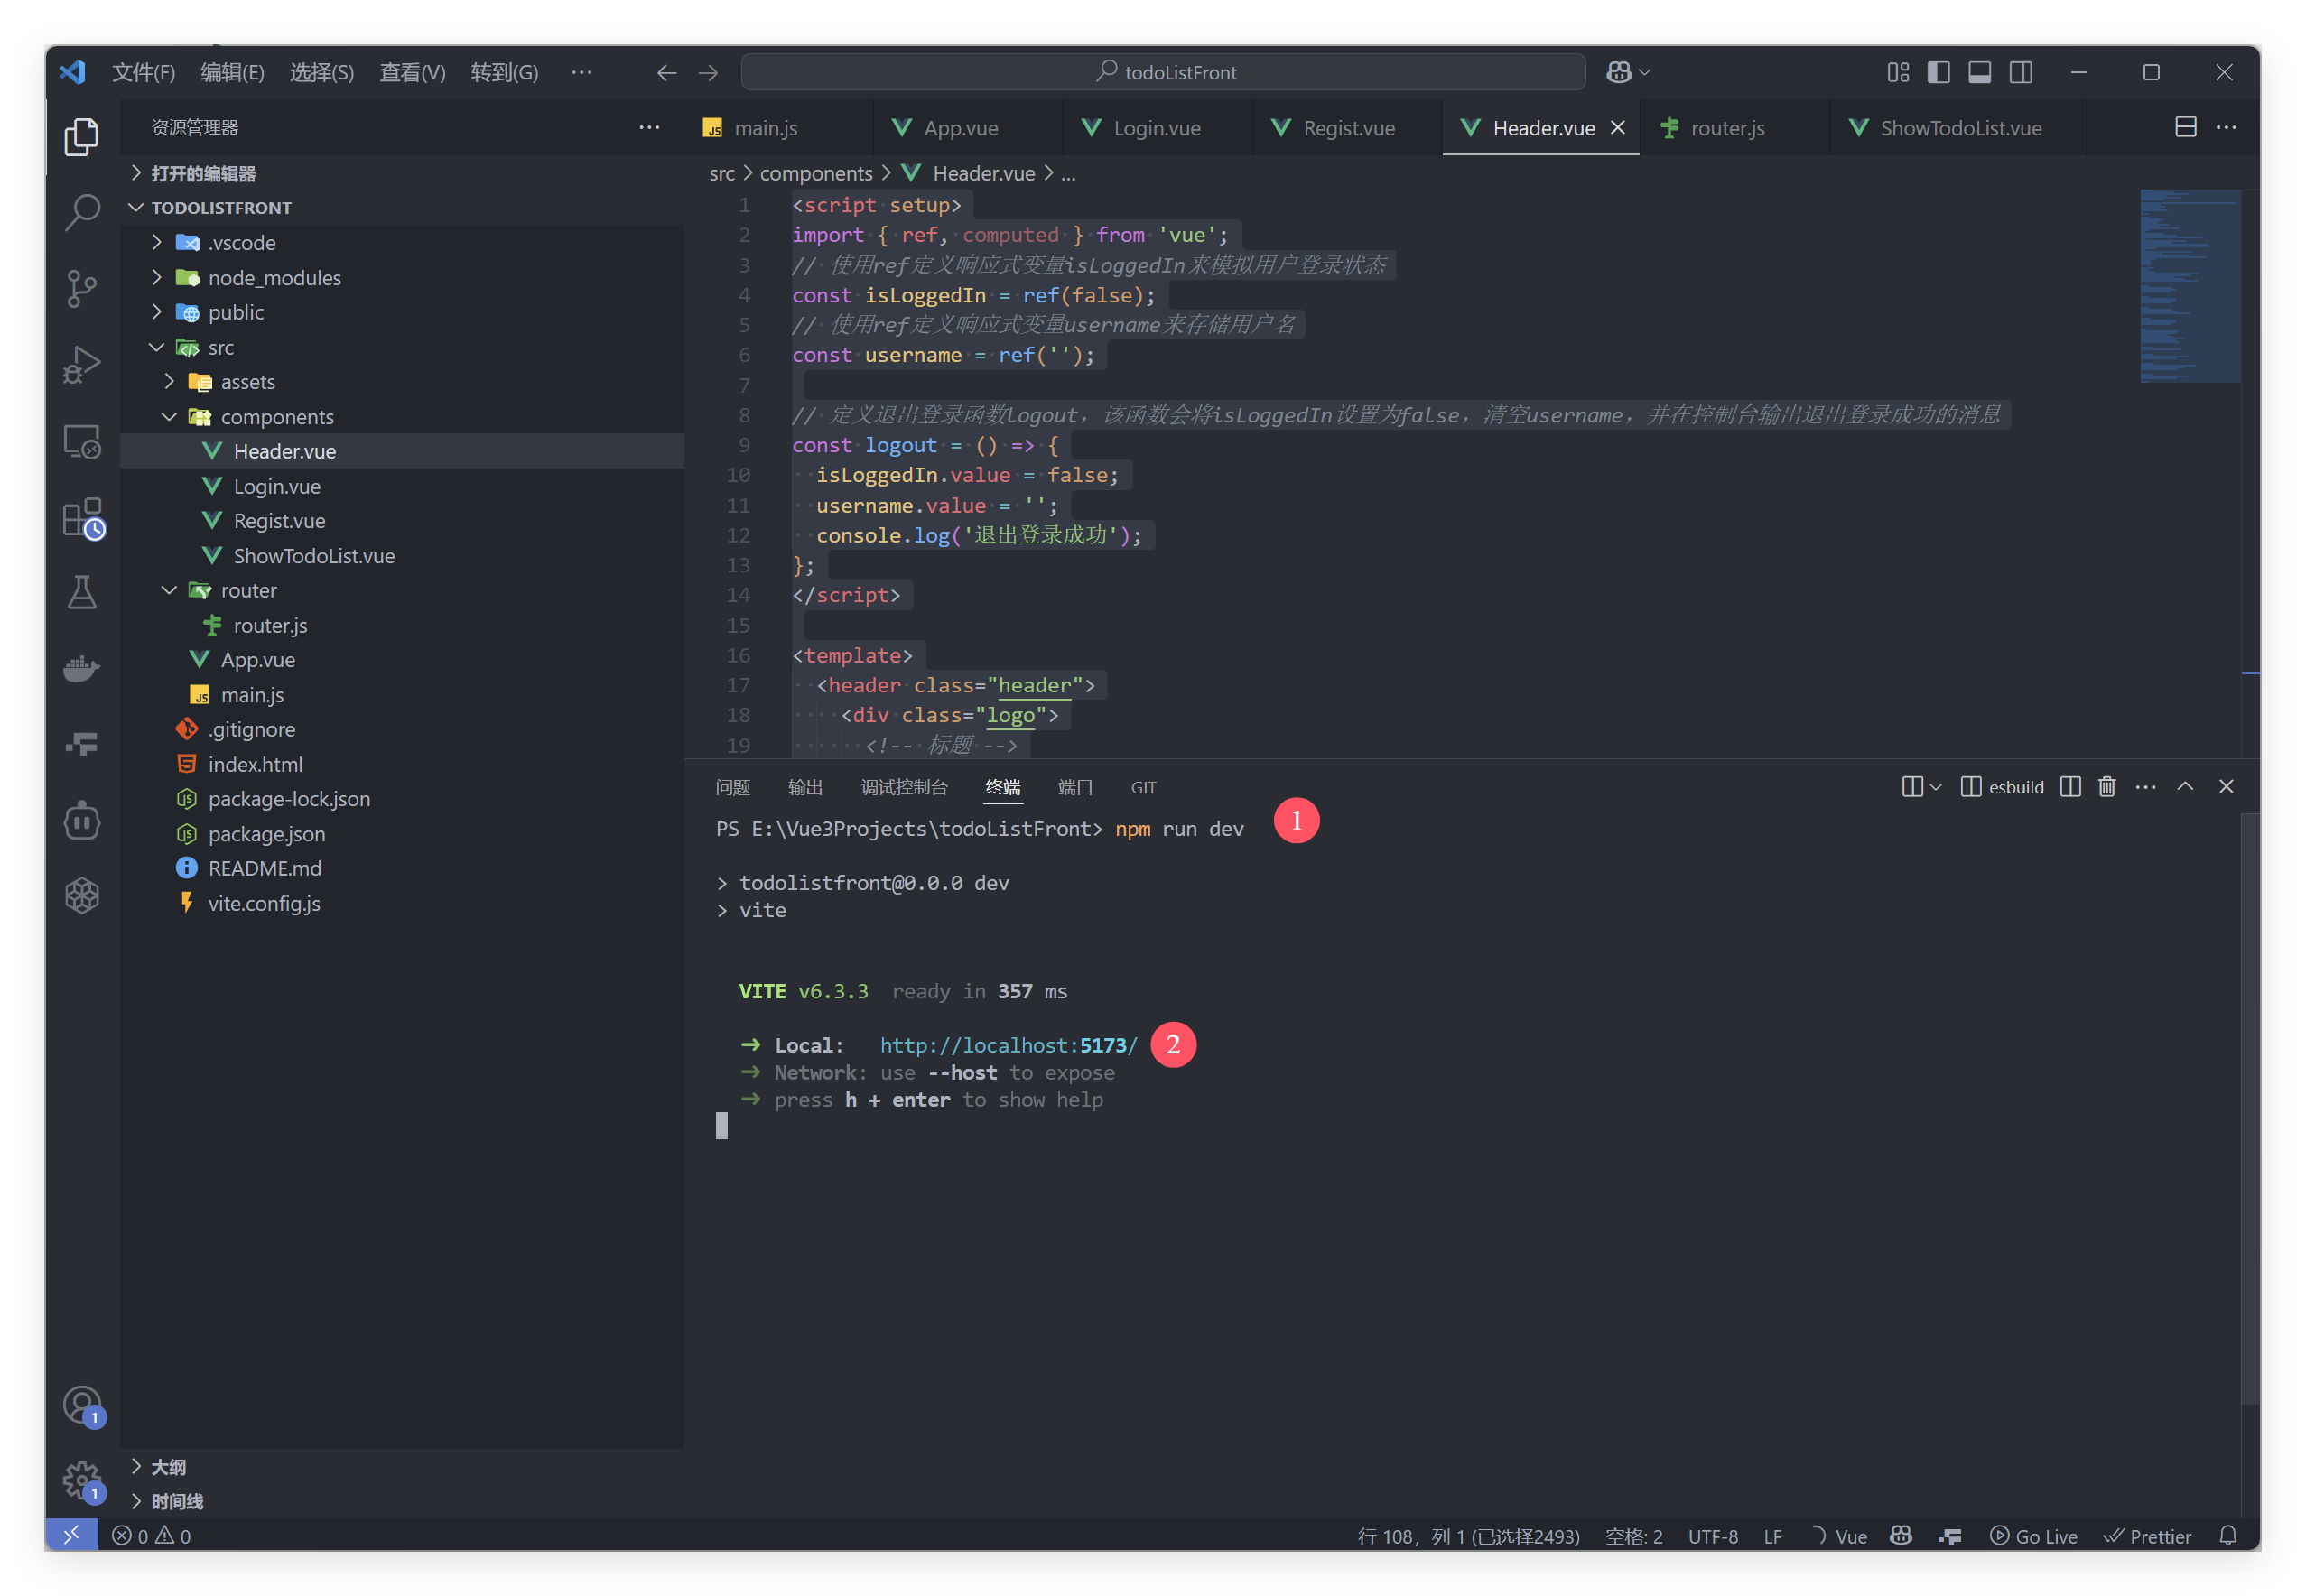The width and height of the screenshot is (2306, 1596).
Task: Close the bottom terminal panel
Action: (2226, 787)
